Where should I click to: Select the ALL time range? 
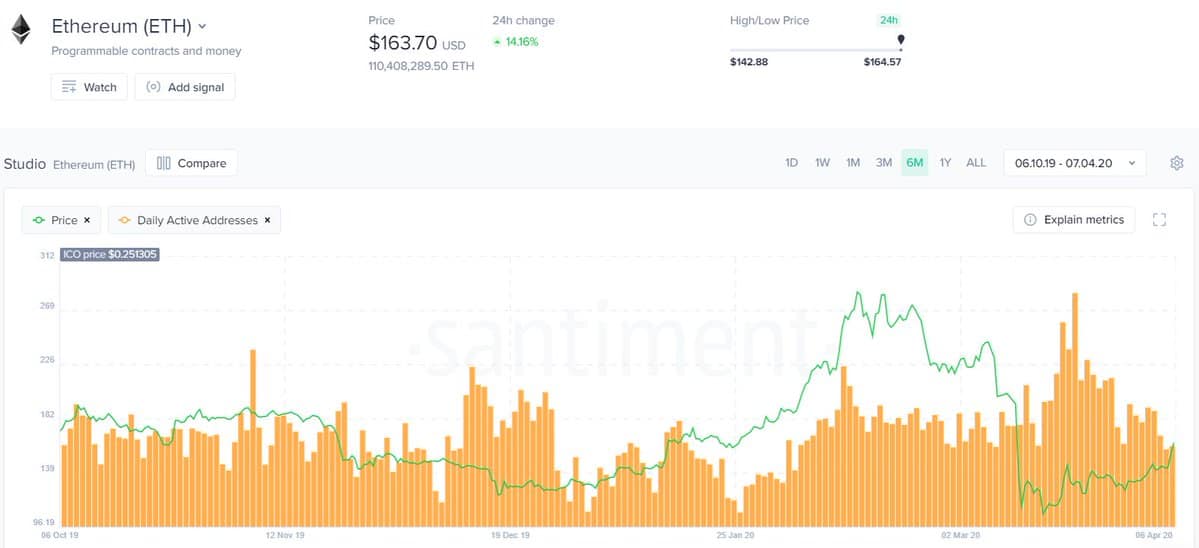(976, 163)
